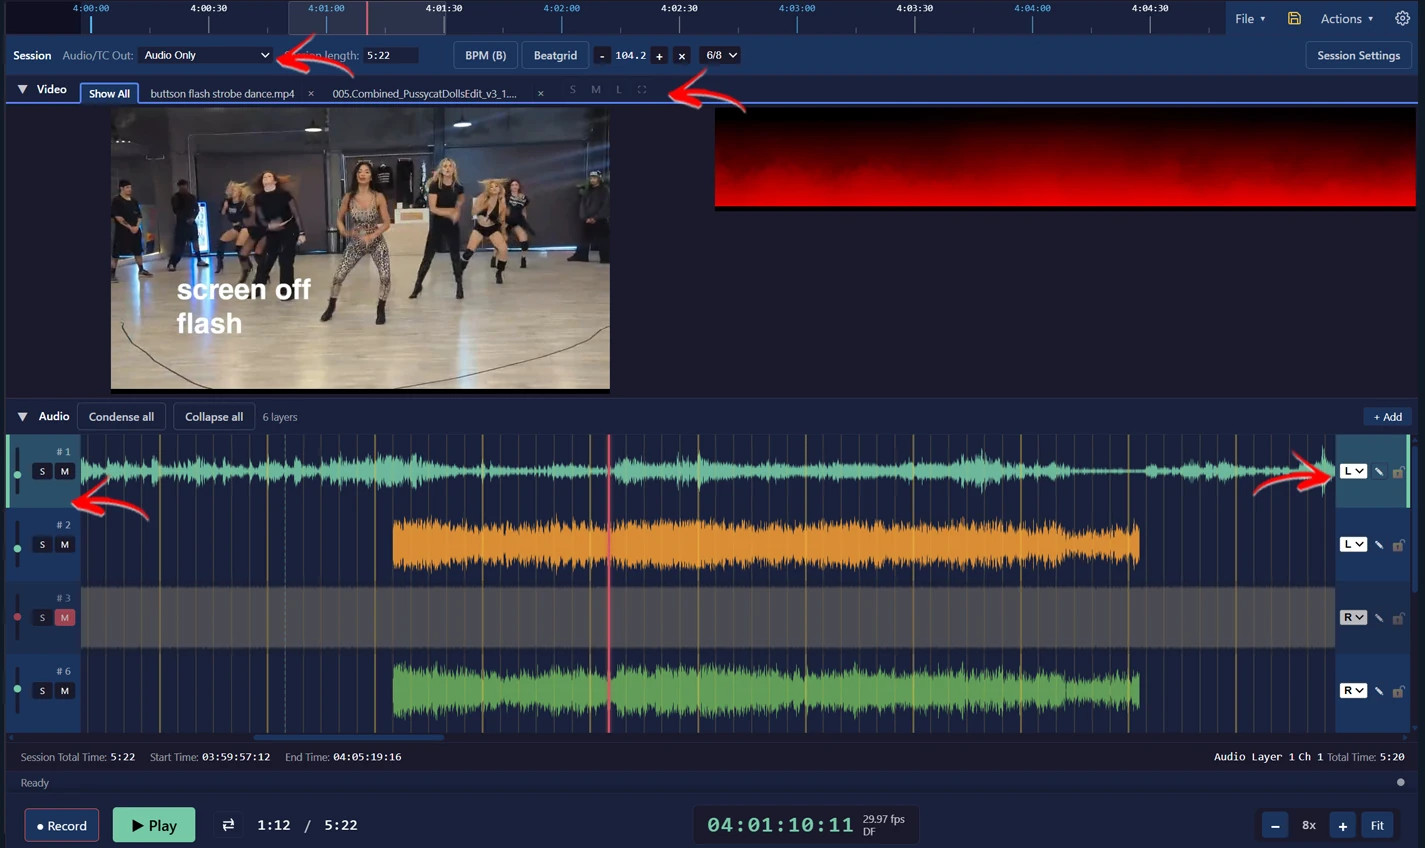1425x848 pixels.
Task: Open the File menu
Action: click(x=1250, y=18)
